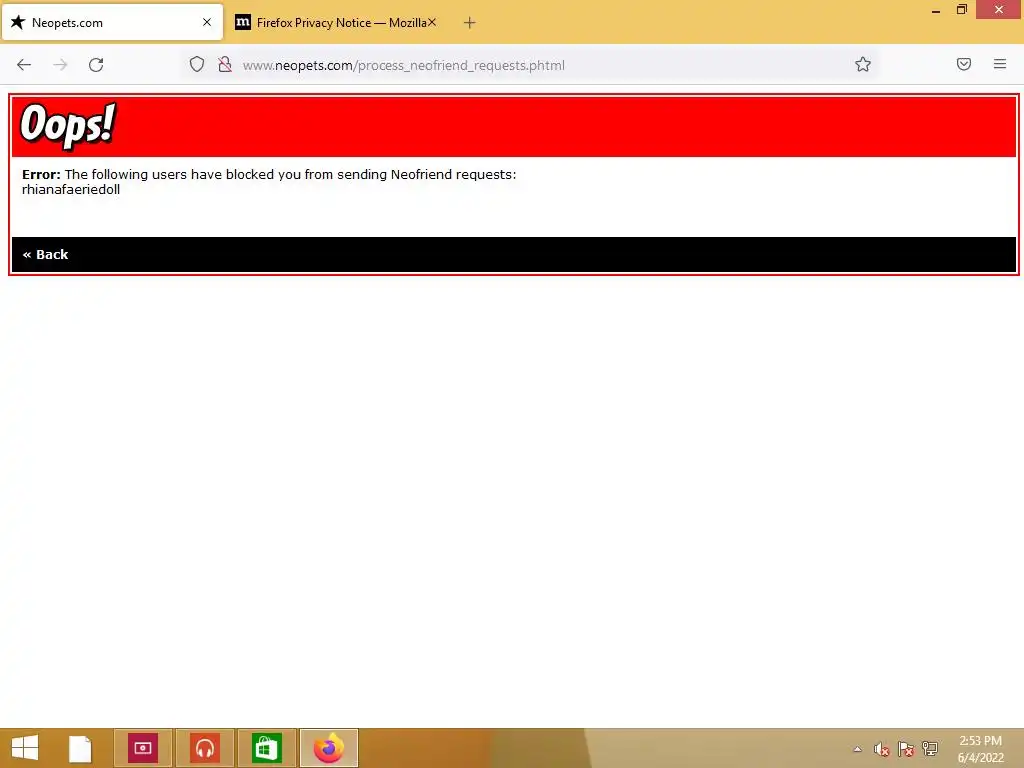The width and height of the screenshot is (1024, 768).
Task: Open tracking protection shield icon
Action: [x=197, y=64]
